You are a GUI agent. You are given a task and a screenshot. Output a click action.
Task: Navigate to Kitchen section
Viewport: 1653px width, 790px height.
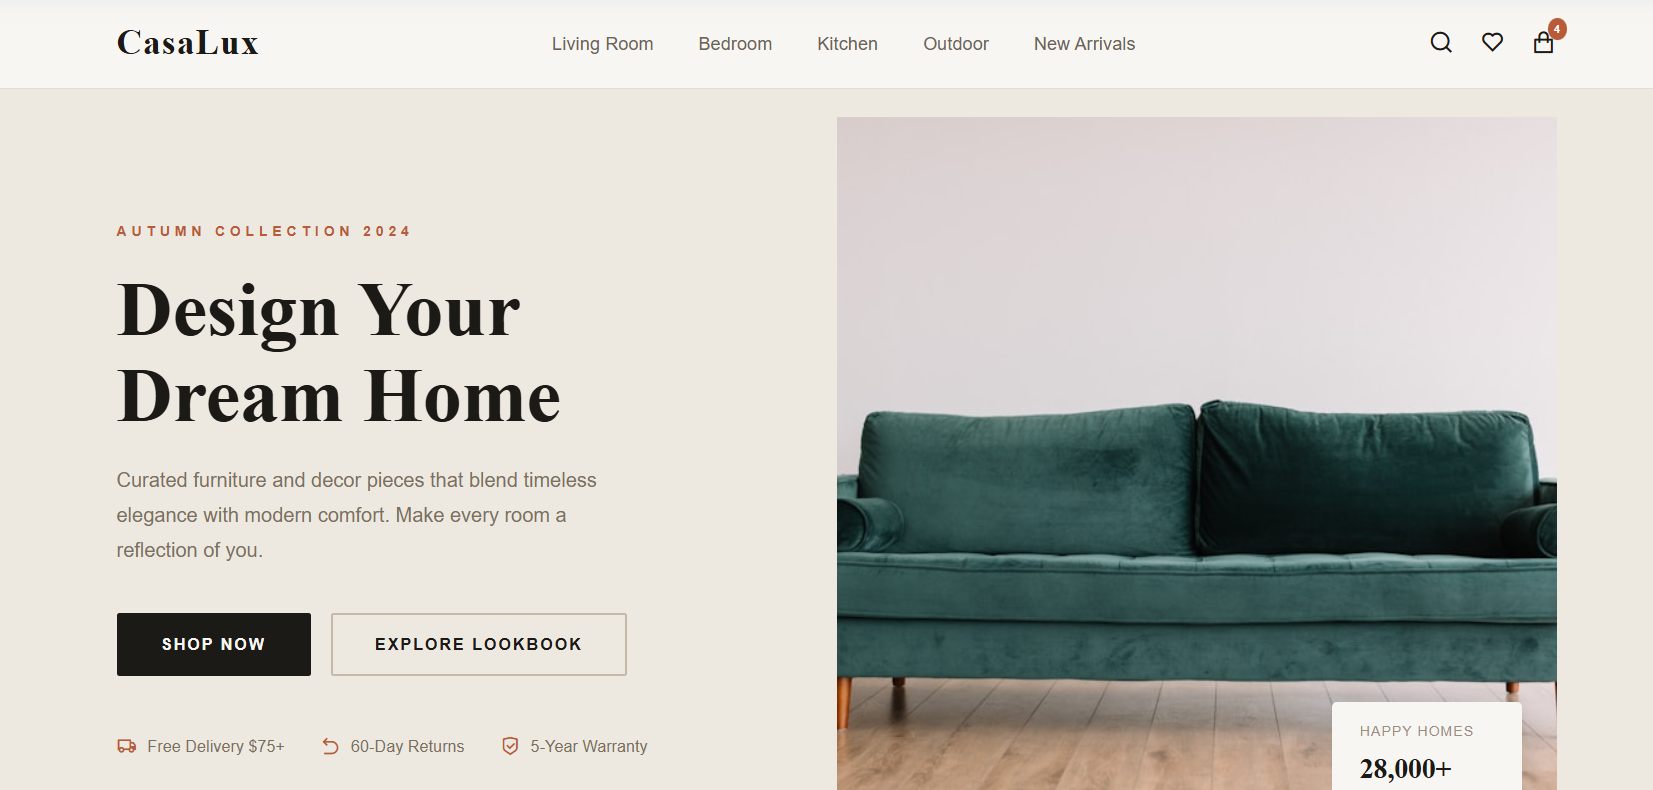(847, 44)
